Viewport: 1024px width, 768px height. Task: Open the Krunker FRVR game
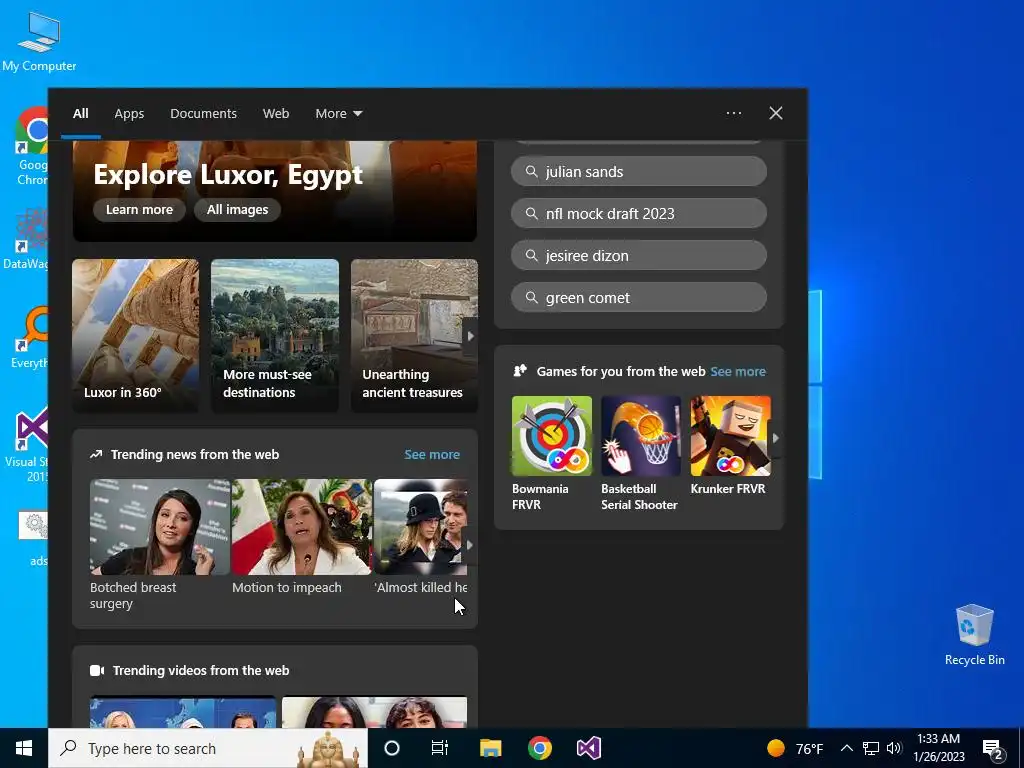point(729,447)
